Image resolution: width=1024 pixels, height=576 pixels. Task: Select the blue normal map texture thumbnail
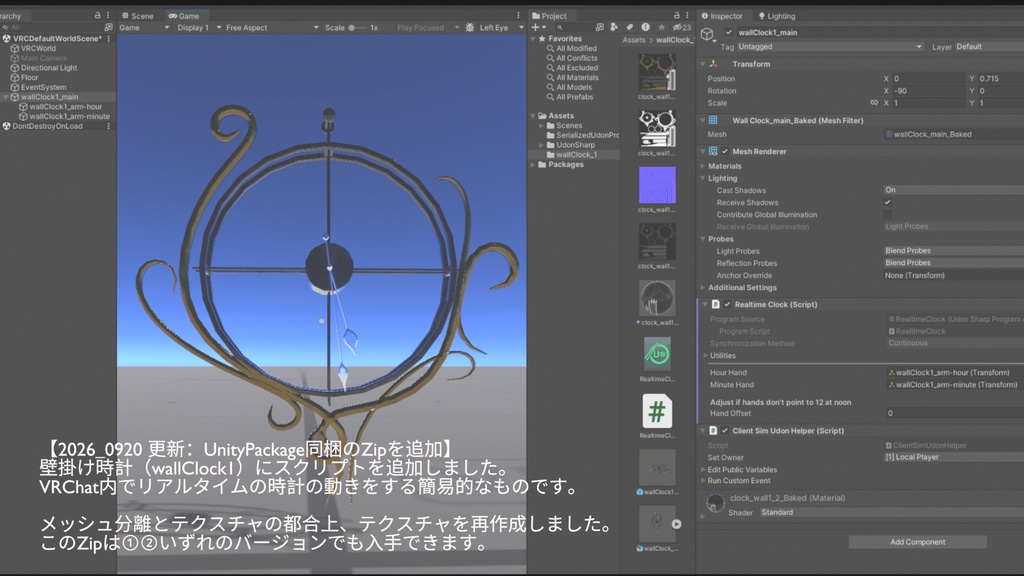click(657, 185)
